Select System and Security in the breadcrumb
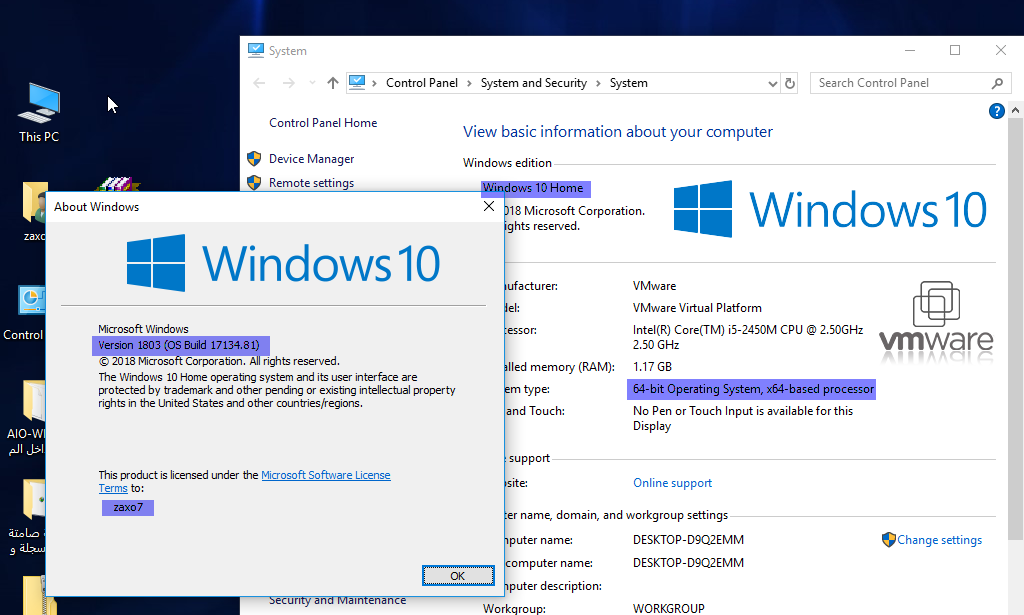The image size is (1024, 615). pyautogui.click(x=533, y=83)
